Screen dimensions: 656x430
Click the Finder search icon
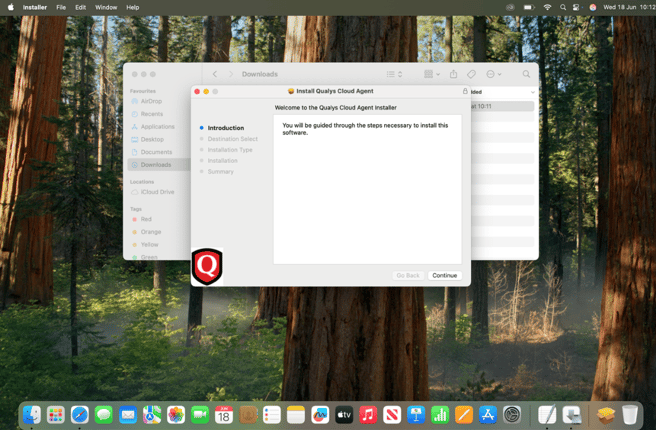[526, 74]
